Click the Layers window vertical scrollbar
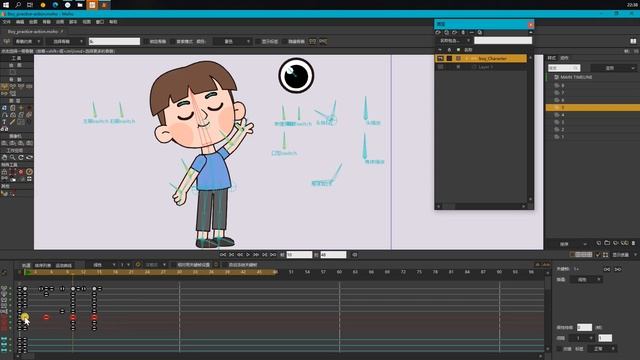Viewport: 640px width, 360px height. [531, 129]
